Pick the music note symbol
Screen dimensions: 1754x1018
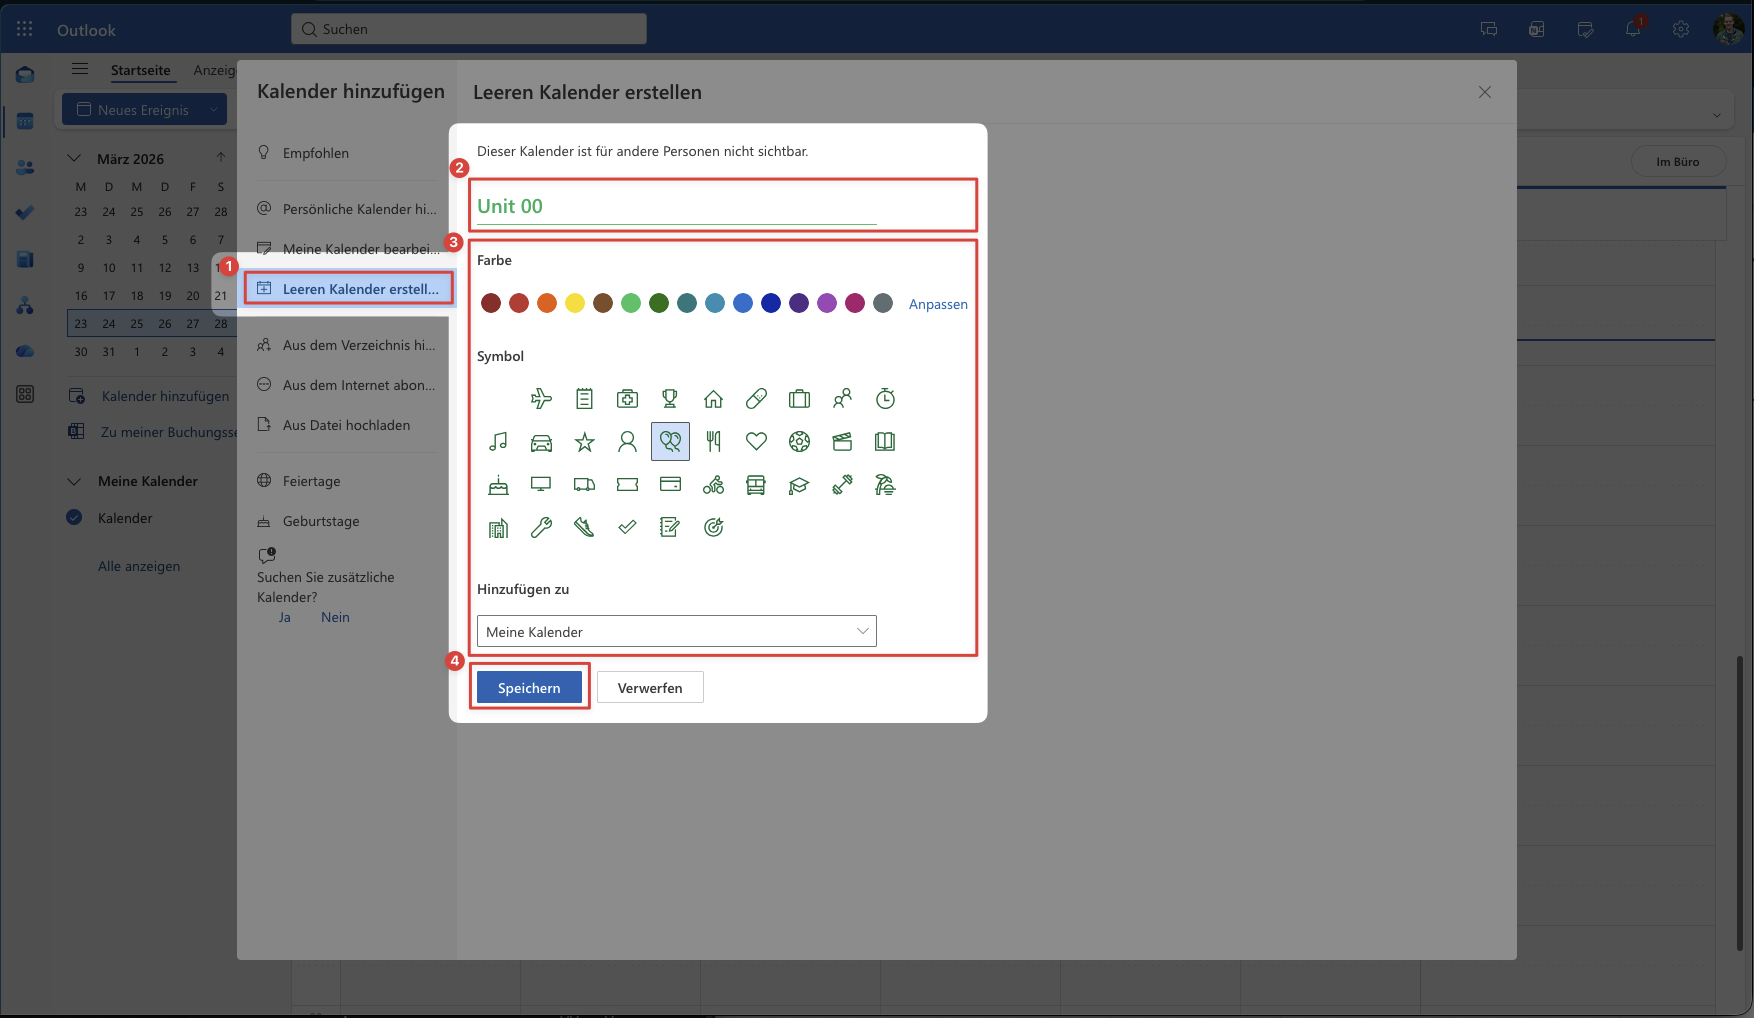click(498, 442)
